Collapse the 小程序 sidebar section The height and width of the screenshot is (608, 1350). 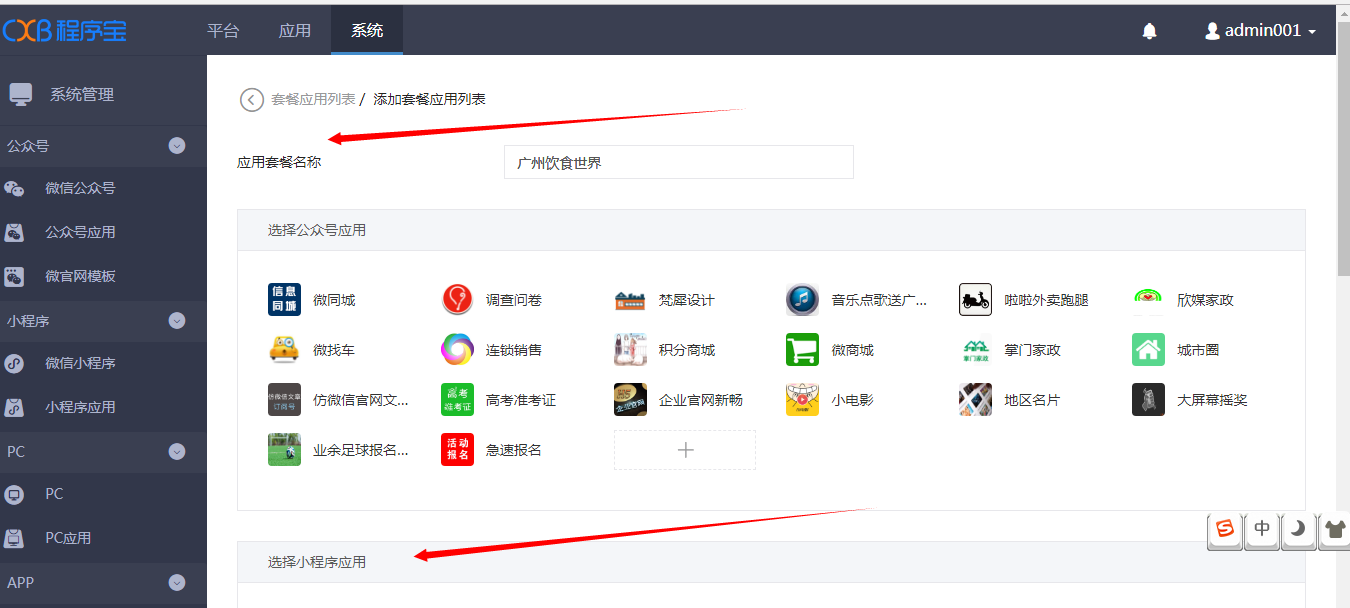[x=177, y=321]
